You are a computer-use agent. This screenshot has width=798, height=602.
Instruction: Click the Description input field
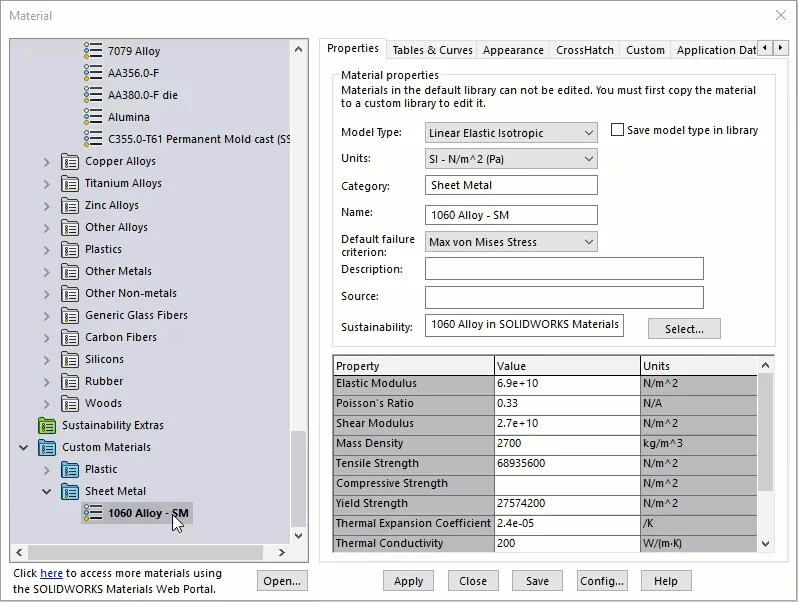563,269
